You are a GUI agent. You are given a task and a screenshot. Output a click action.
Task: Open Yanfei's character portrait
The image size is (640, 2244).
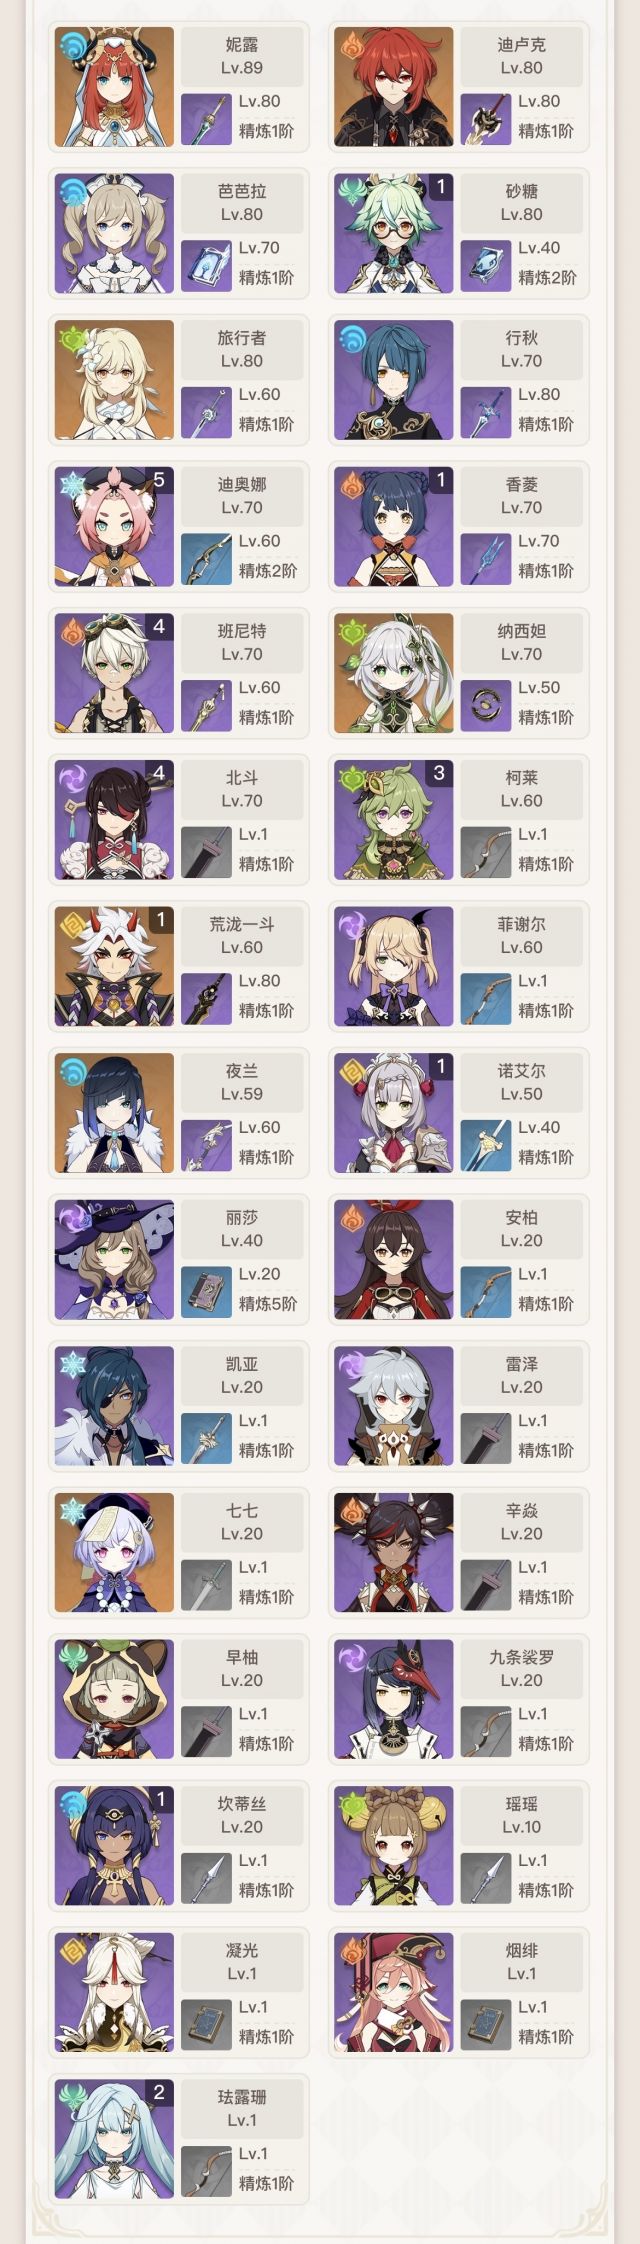pyautogui.click(x=394, y=1993)
